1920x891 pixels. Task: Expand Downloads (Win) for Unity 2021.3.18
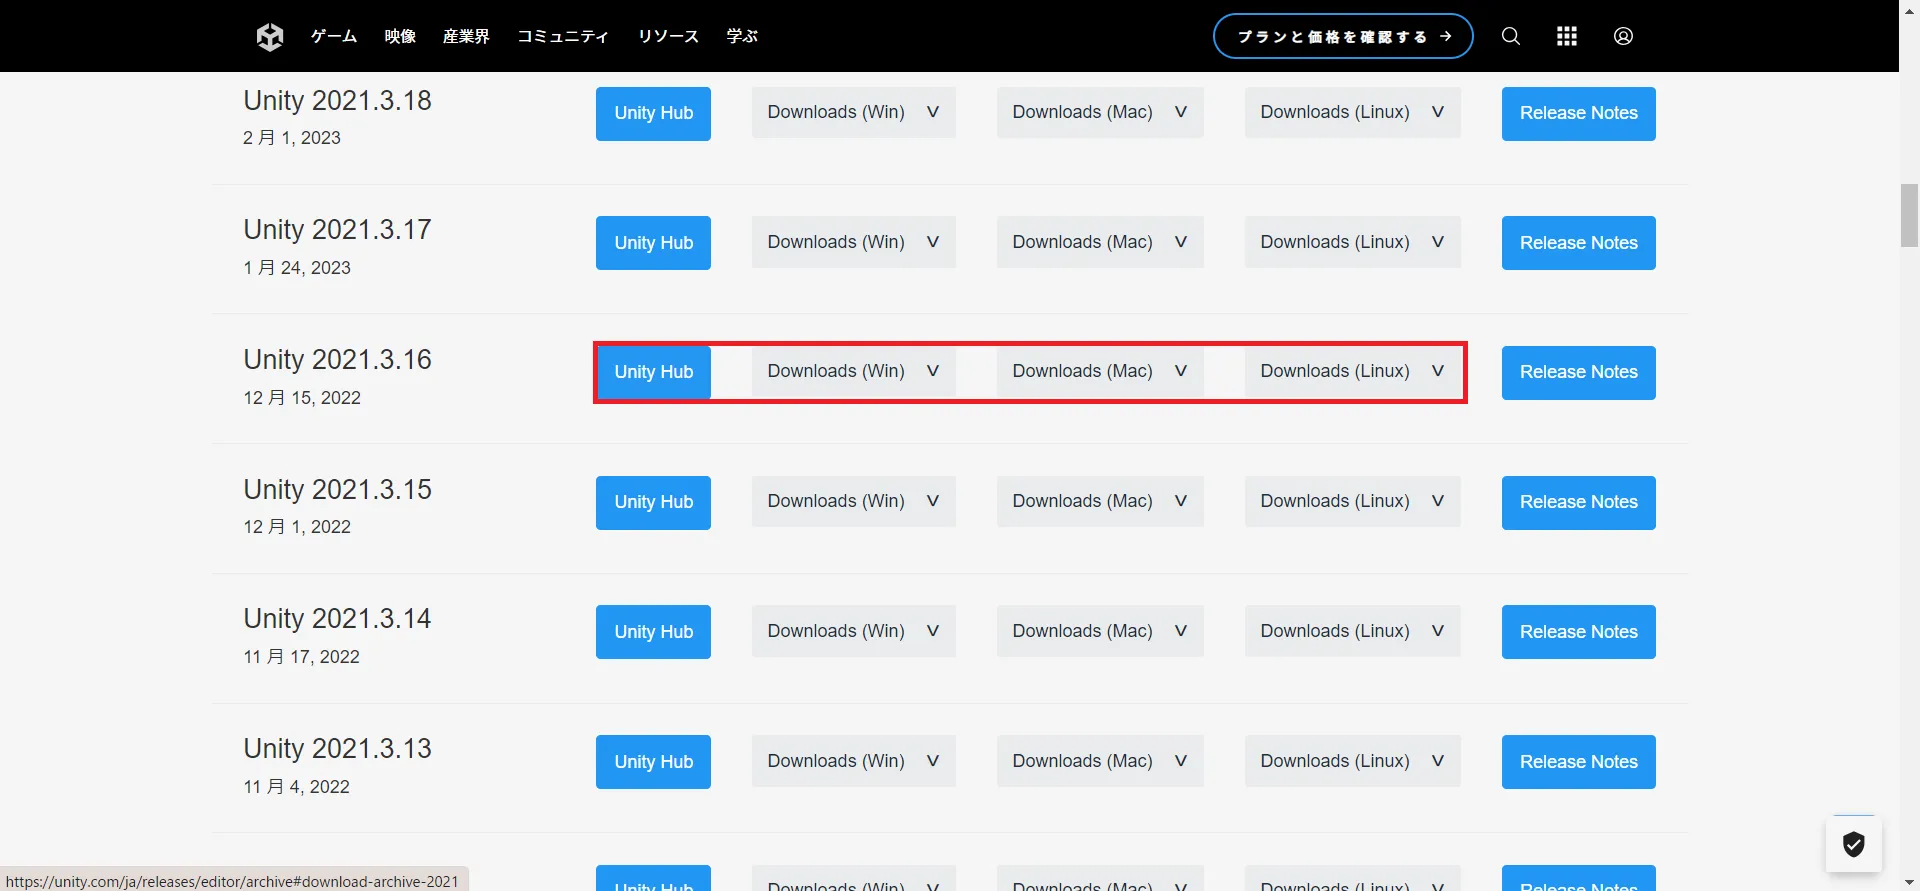853,112
